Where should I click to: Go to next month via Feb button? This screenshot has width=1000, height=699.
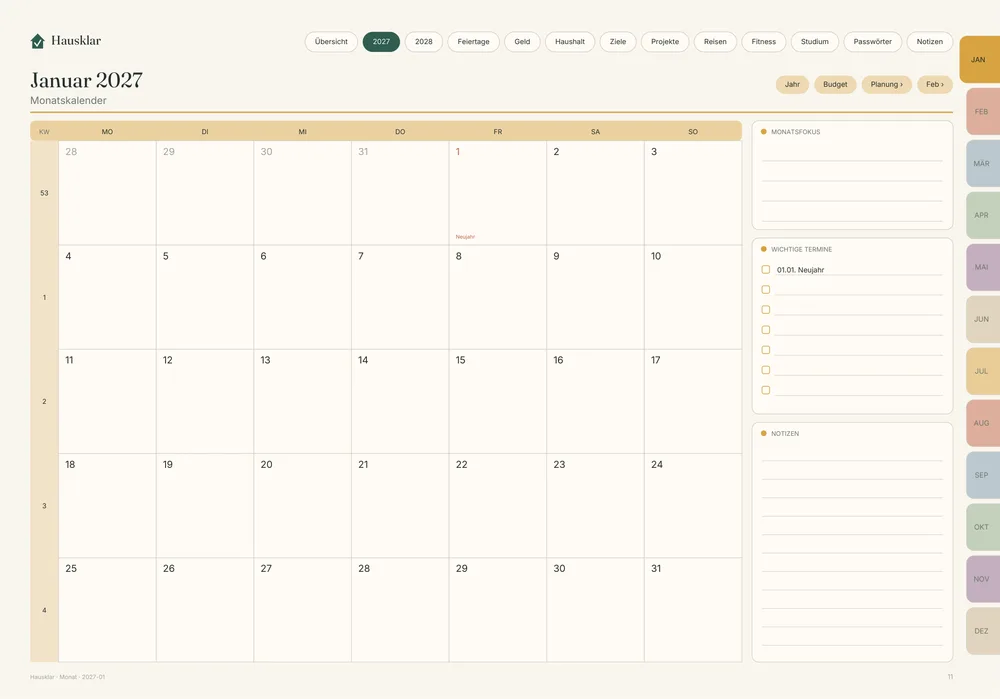click(x=935, y=85)
